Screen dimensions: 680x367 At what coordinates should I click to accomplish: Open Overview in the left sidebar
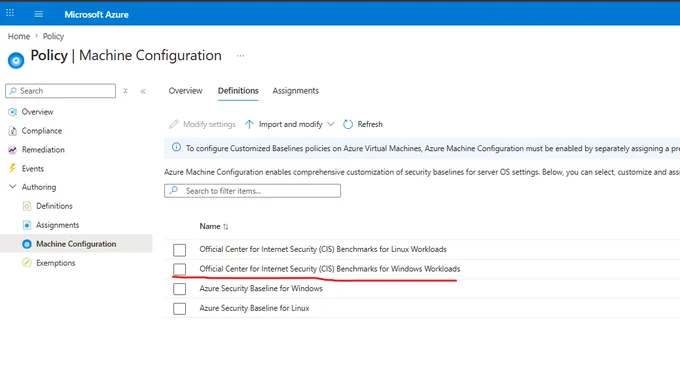tap(37, 111)
